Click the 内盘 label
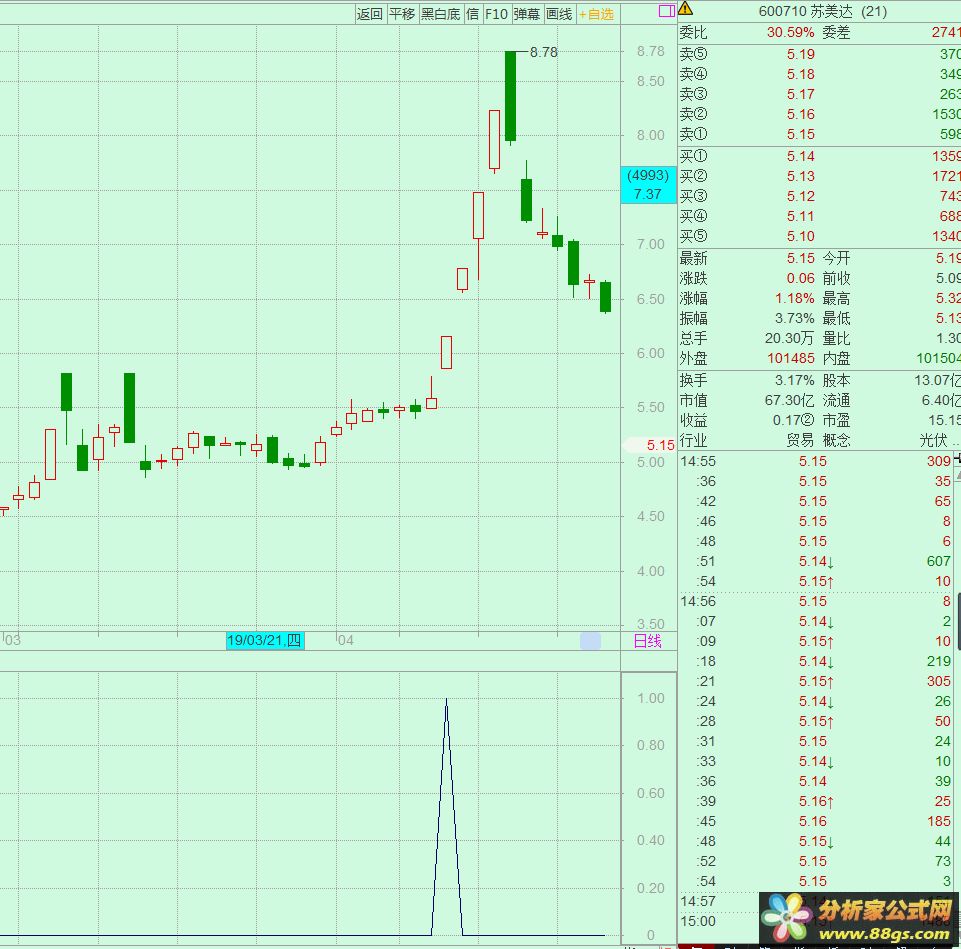961x949 pixels. pyautogui.click(x=837, y=358)
